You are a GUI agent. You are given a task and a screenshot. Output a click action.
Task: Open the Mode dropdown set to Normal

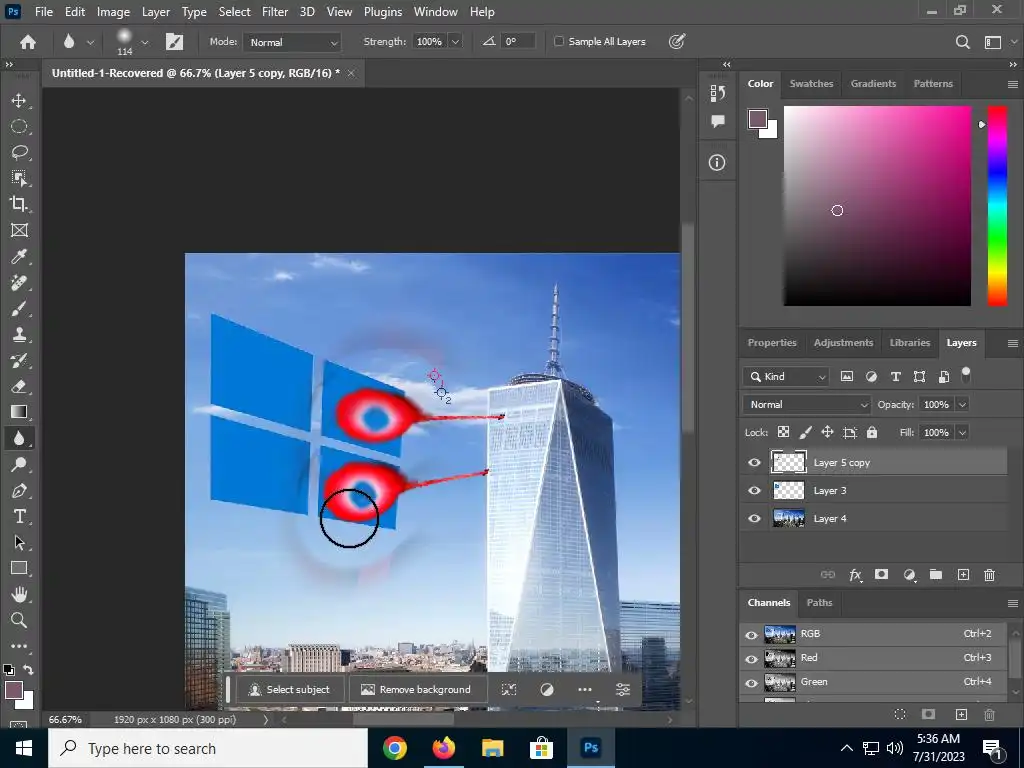tap(292, 42)
